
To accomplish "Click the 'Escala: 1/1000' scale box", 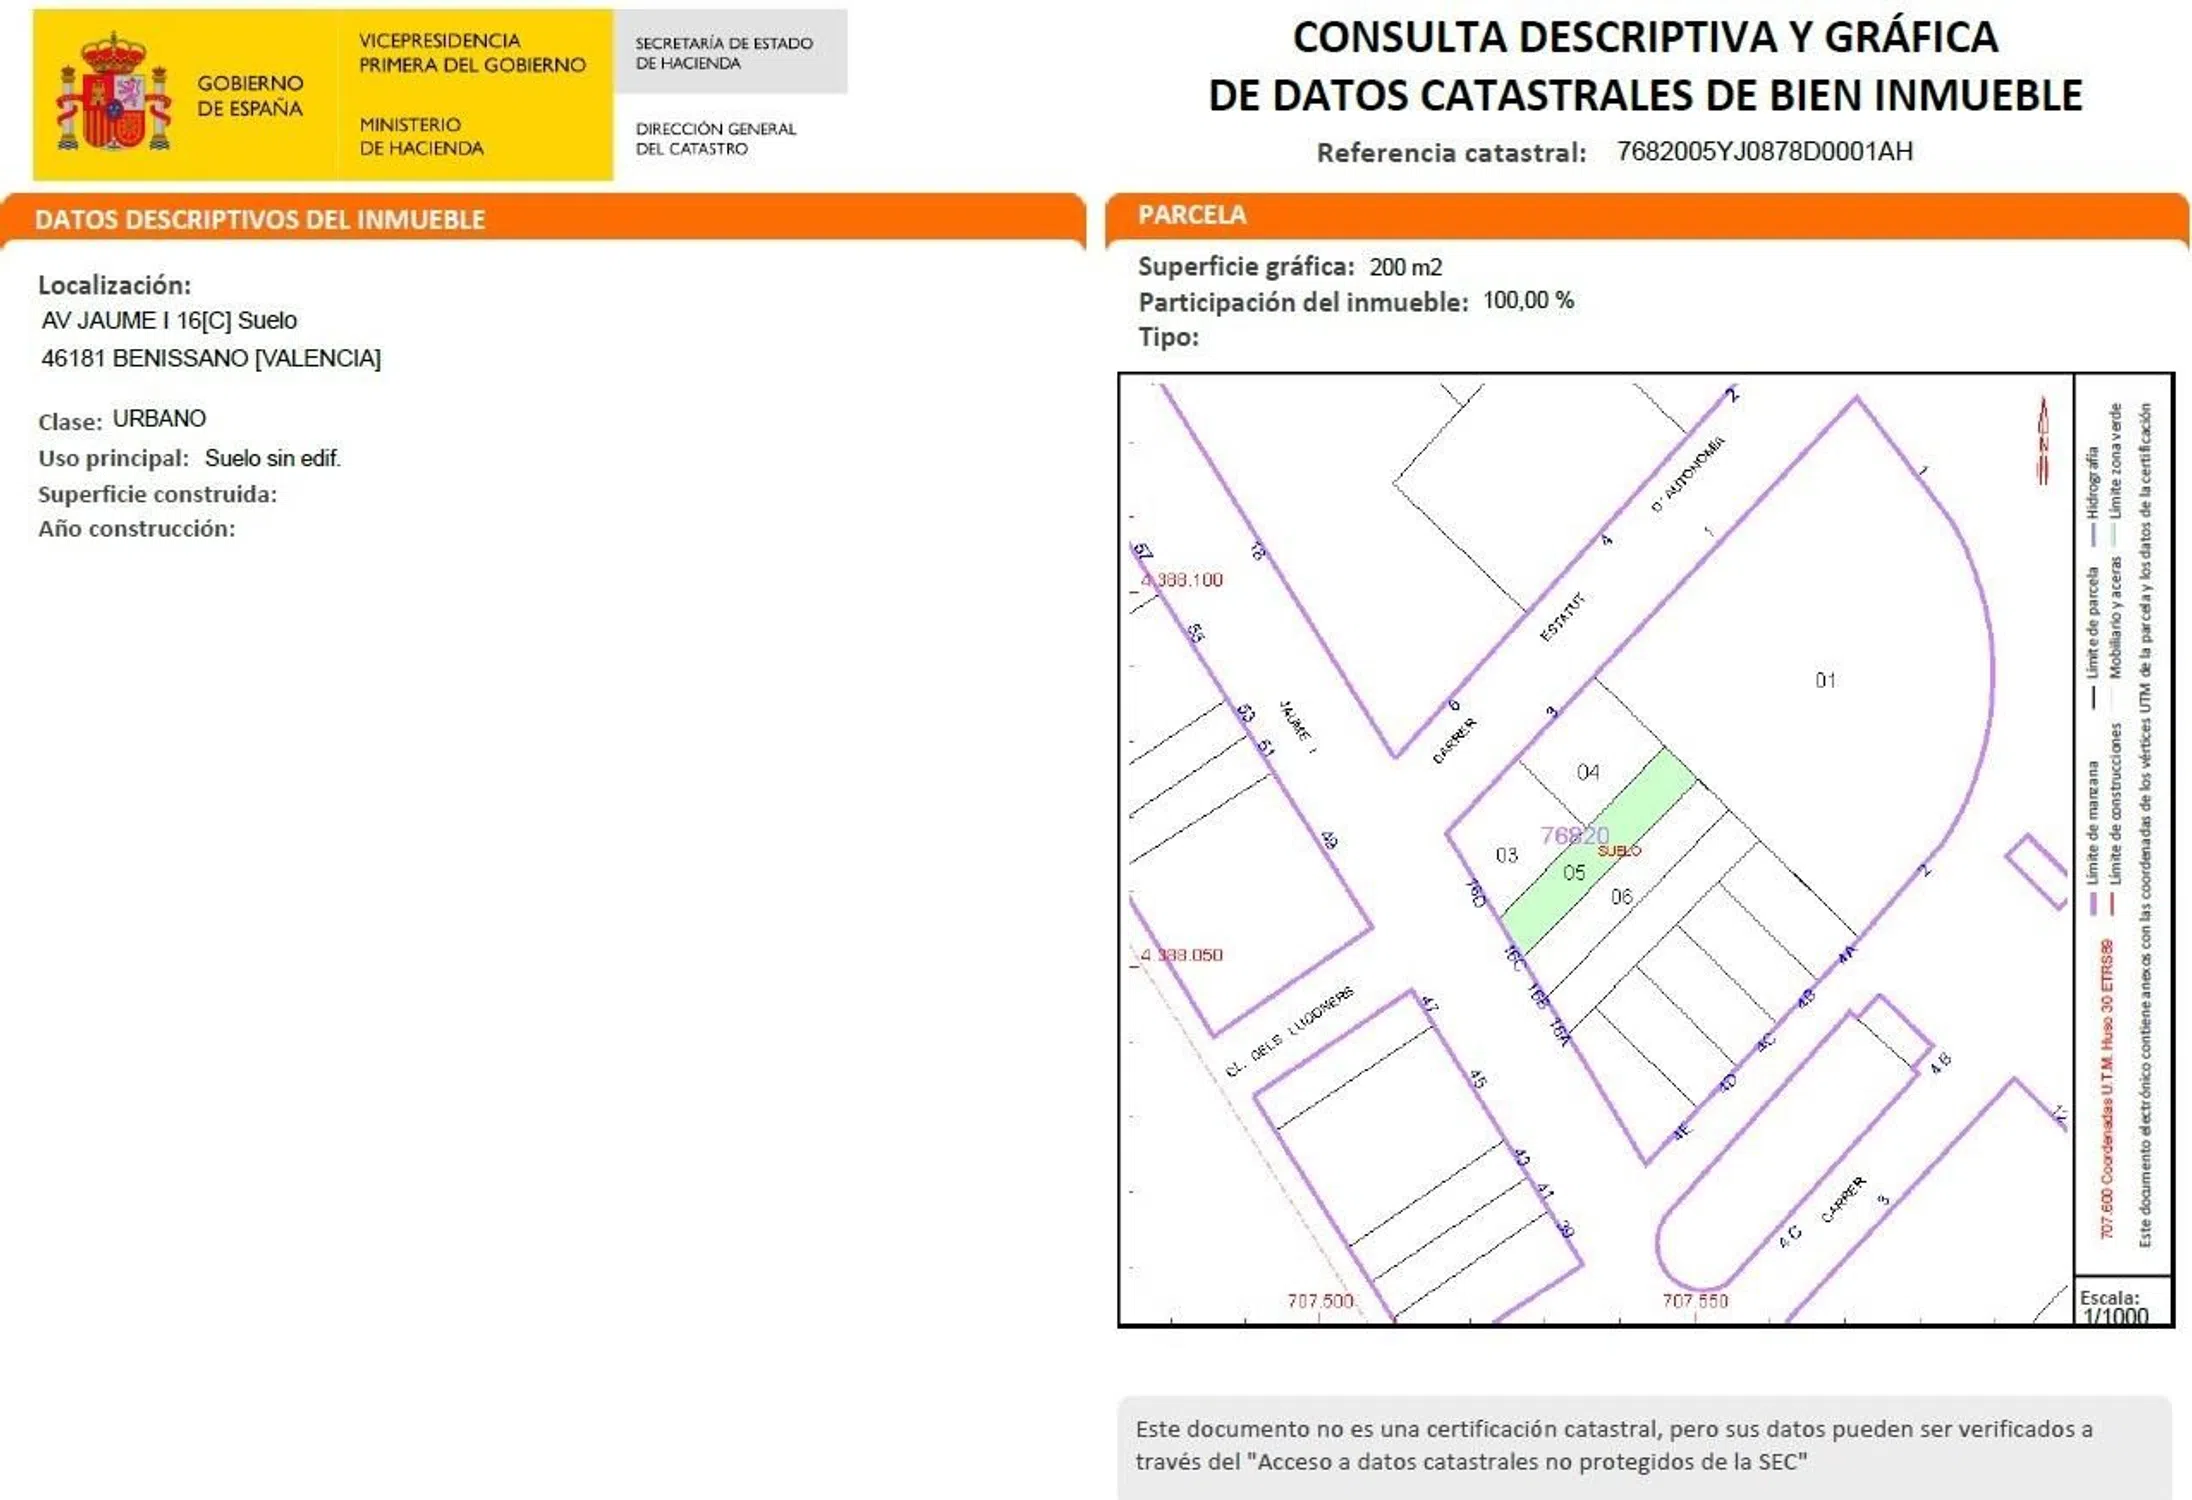I will 2122,1302.
